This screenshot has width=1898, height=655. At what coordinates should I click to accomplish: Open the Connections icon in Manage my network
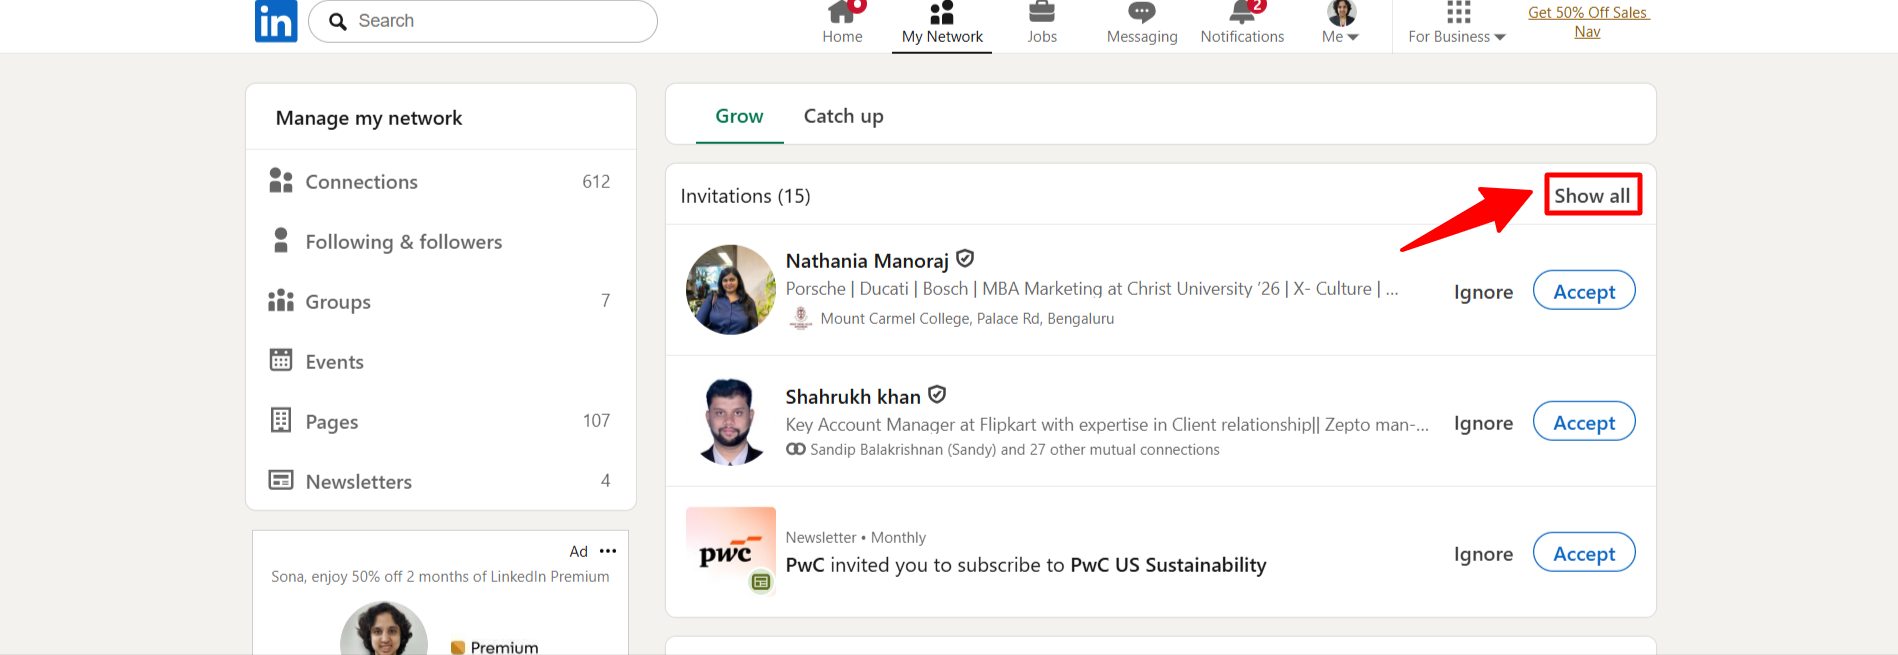(281, 181)
